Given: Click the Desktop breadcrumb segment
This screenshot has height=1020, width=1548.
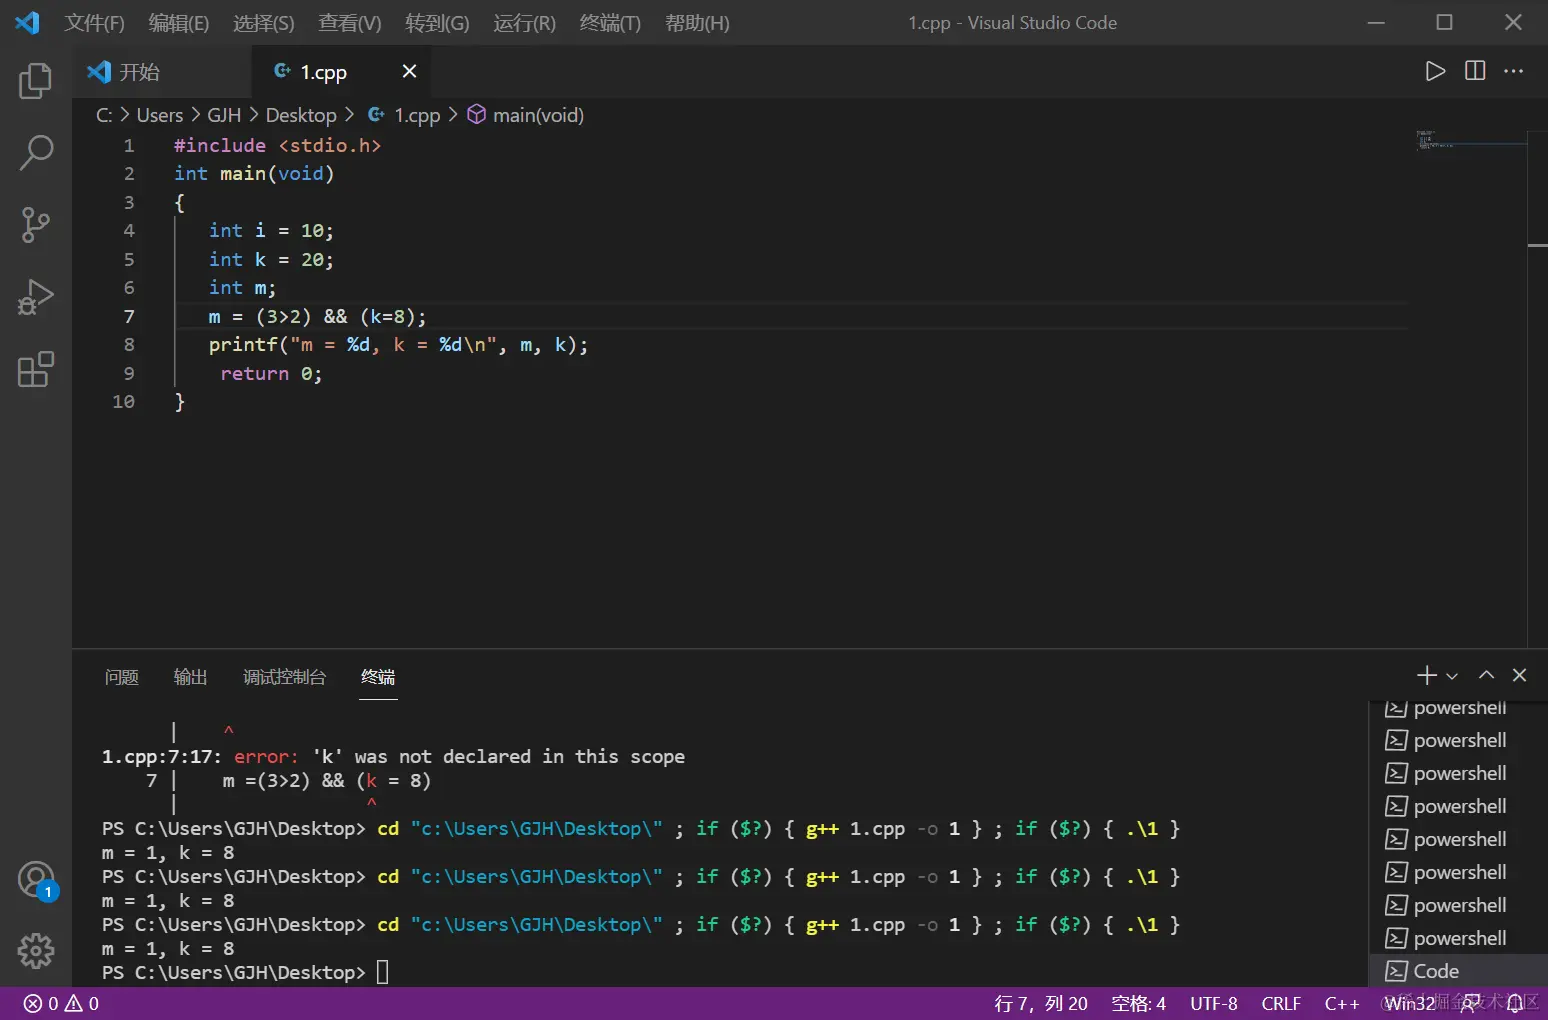Looking at the screenshot, I should coord(301,115).
